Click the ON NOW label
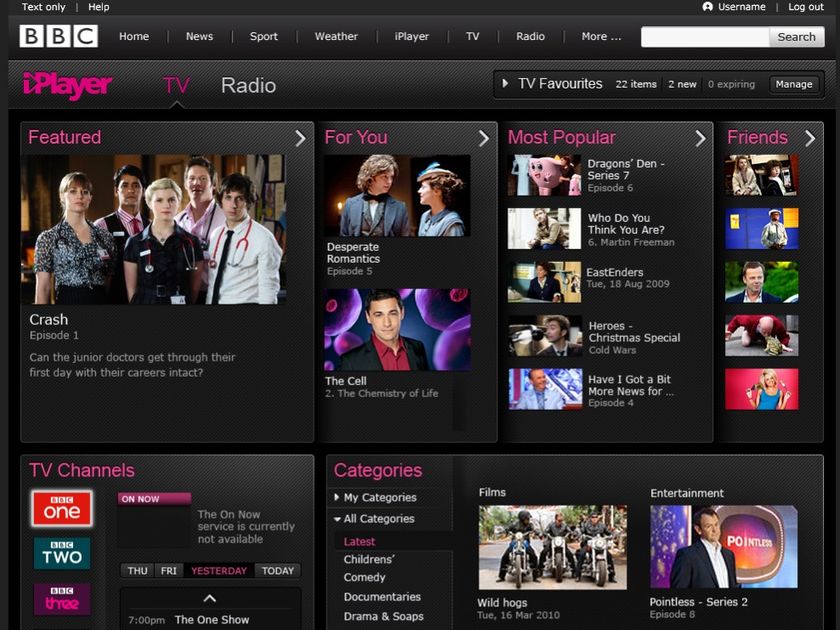Screen dimensions: 840x630 pyautogui.click(x=154, y=499)
